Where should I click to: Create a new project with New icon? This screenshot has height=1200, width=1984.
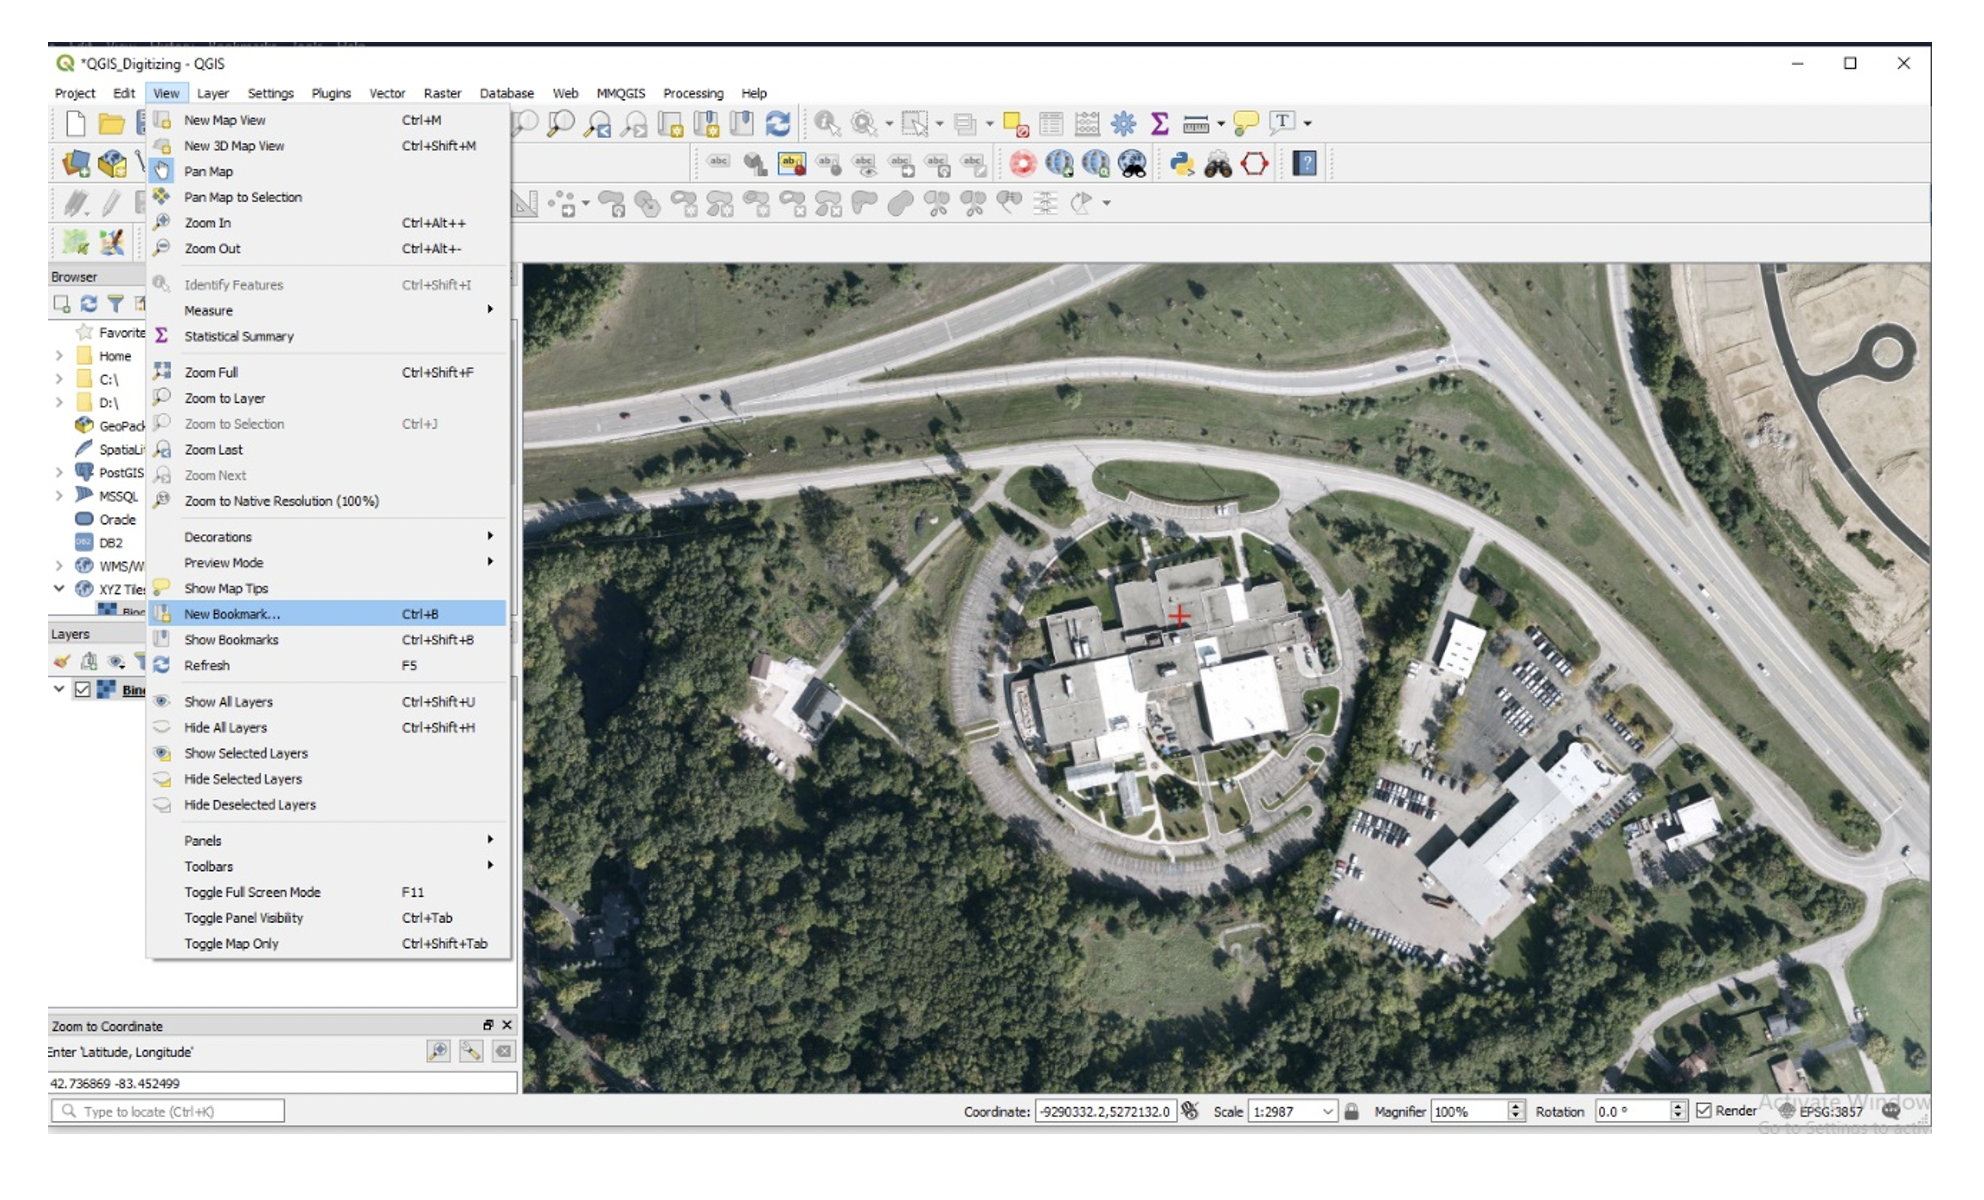(x=76, y=123)
